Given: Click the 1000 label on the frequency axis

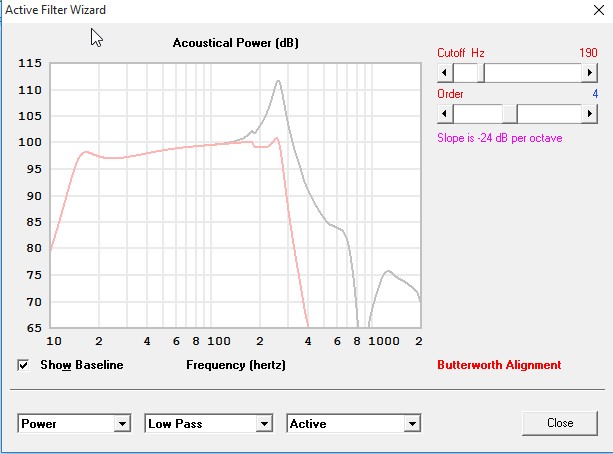Looking at the screenshot, I should [384, 341].
